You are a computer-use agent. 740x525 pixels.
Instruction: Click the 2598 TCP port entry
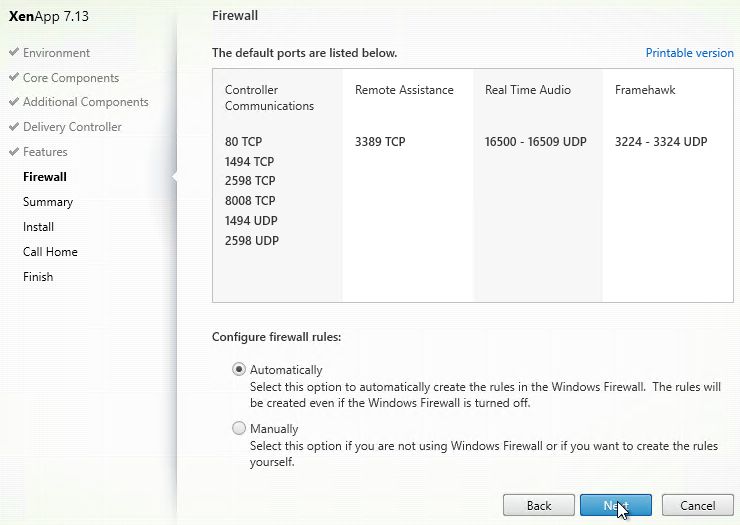pyautogui.click(x=250, y=181)
